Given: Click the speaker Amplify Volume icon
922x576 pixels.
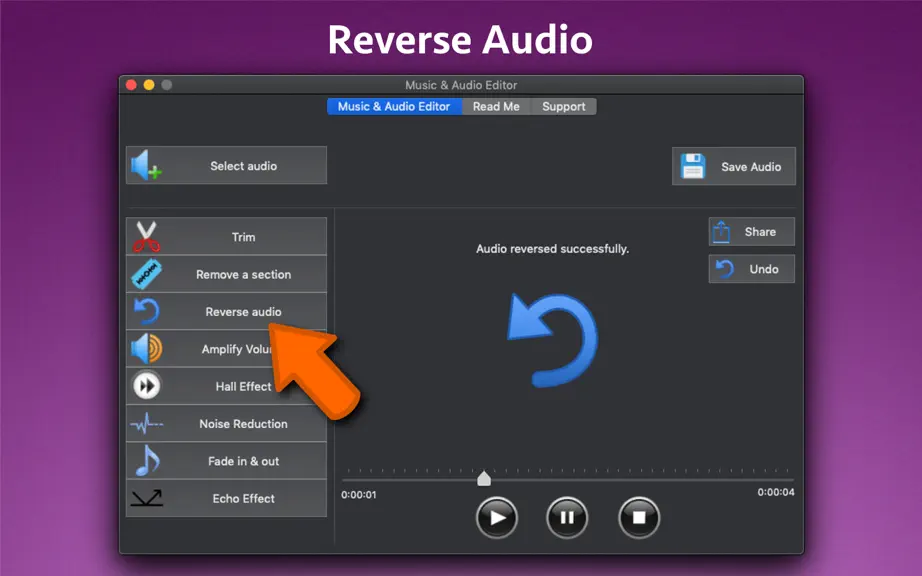Looking at the screenshot, I should (146, 349).
